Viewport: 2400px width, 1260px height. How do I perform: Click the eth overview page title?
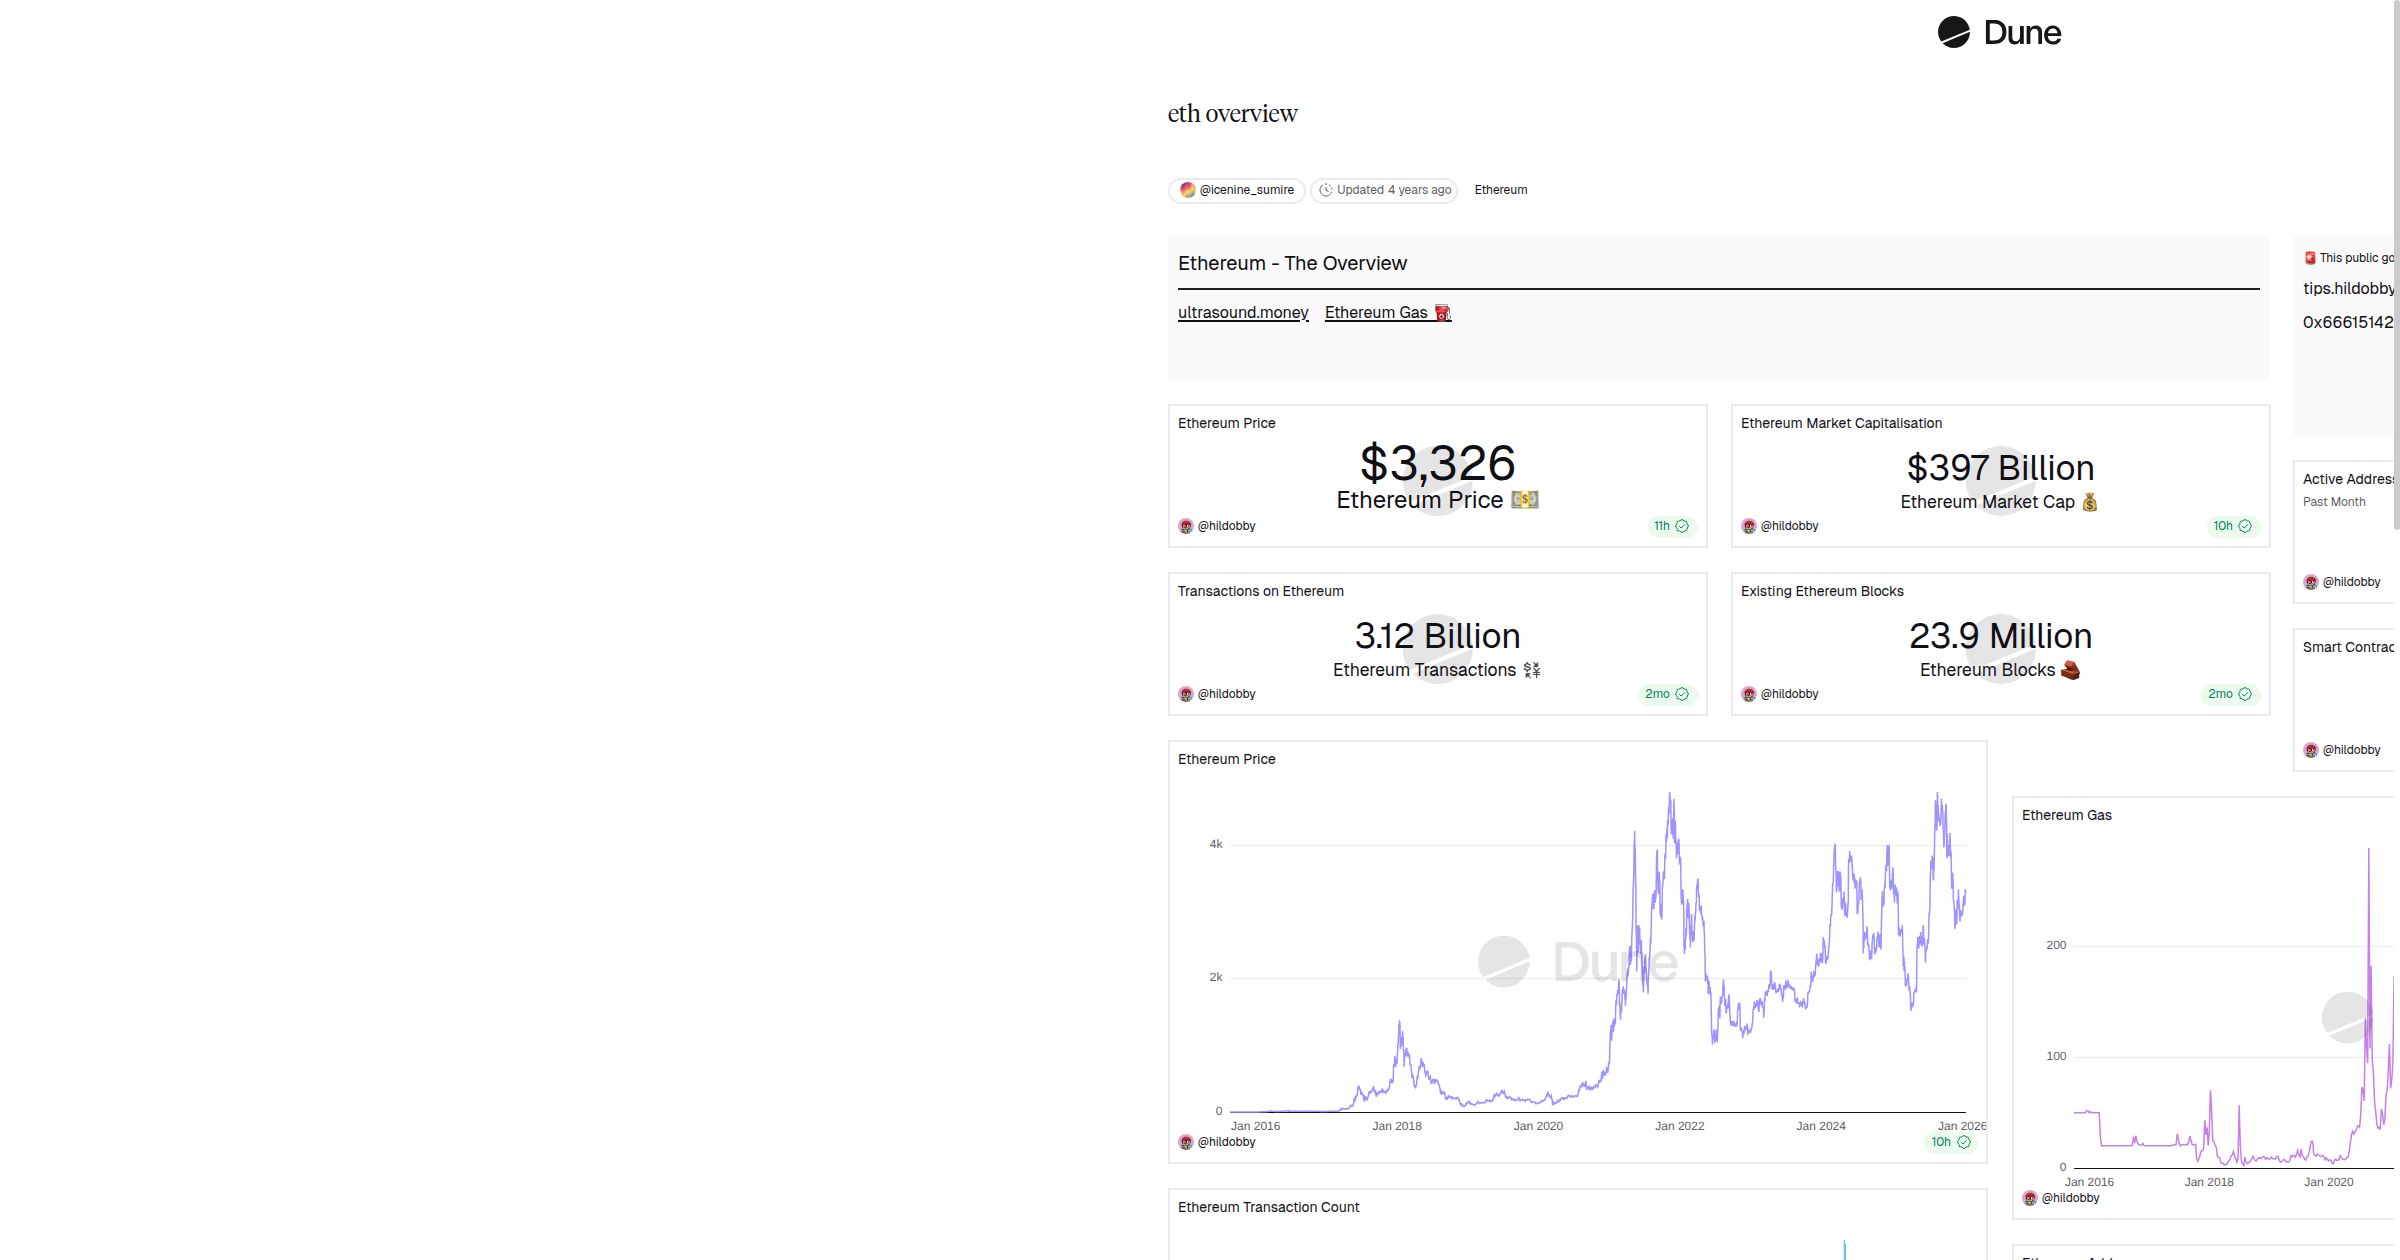click(1232, 113)
